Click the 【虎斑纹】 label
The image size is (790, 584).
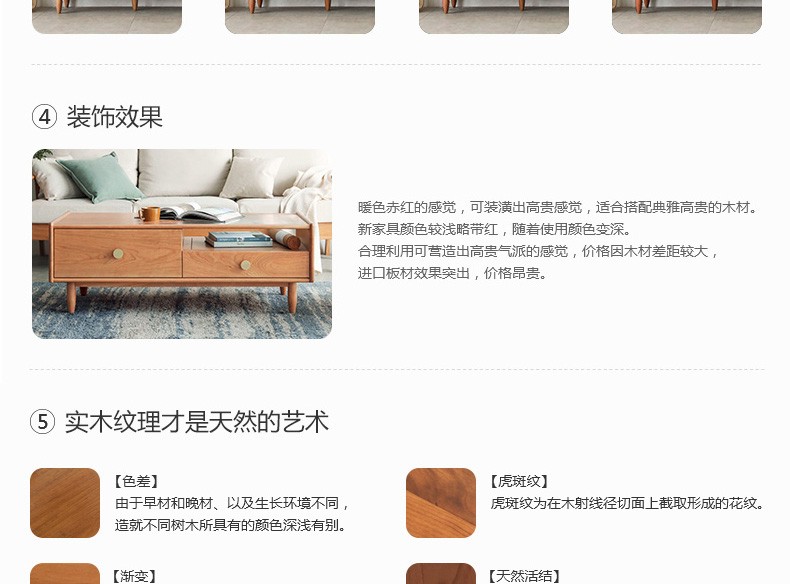pos(519,481)
